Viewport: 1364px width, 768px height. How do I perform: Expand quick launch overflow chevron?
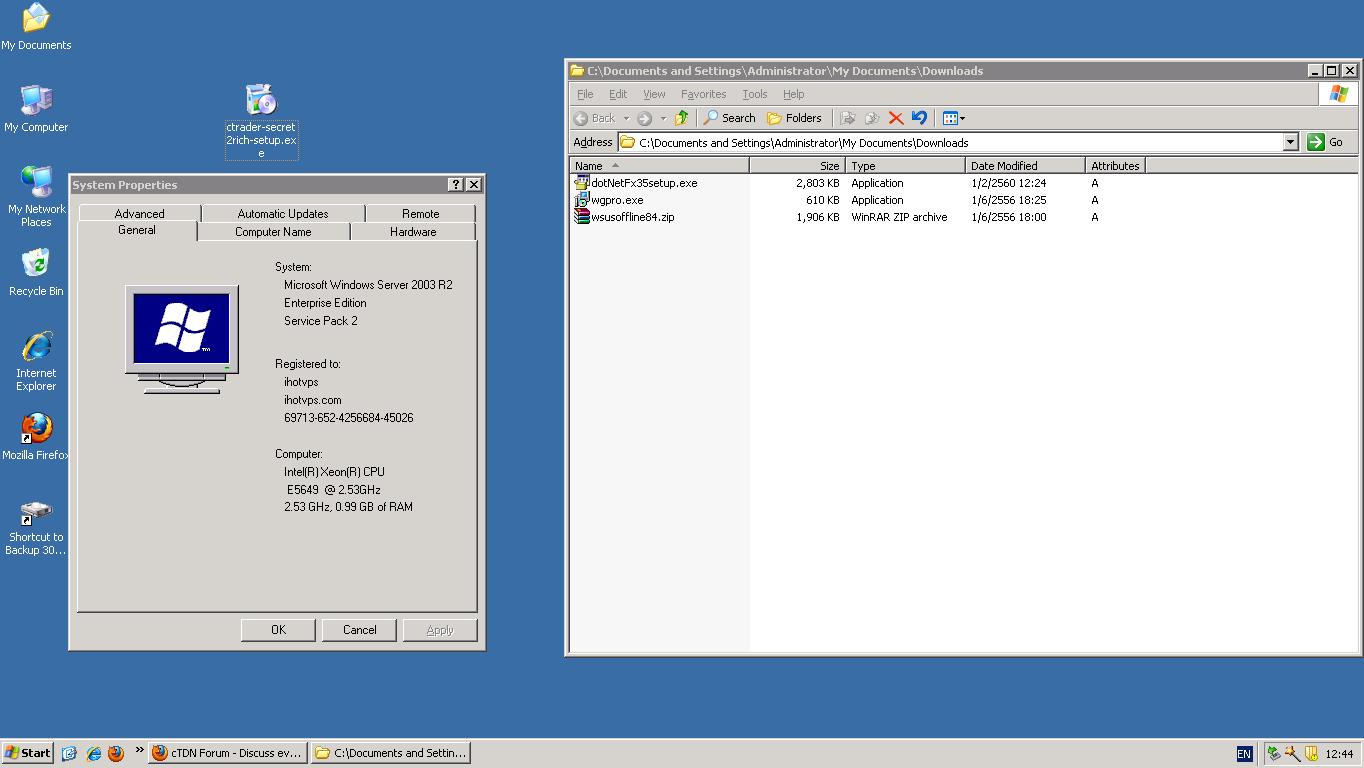click(x=139, y=750)
